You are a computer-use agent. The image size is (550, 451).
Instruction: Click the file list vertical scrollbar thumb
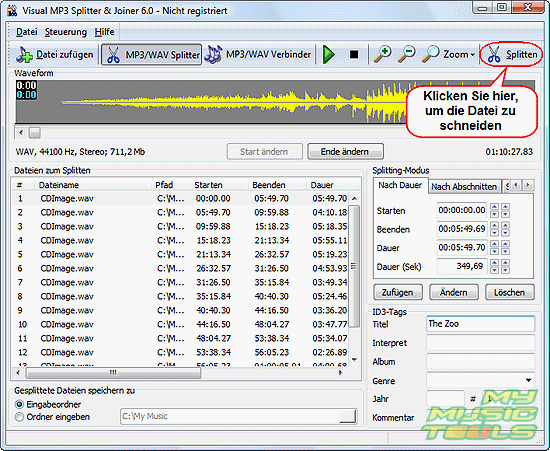(354, 266)
